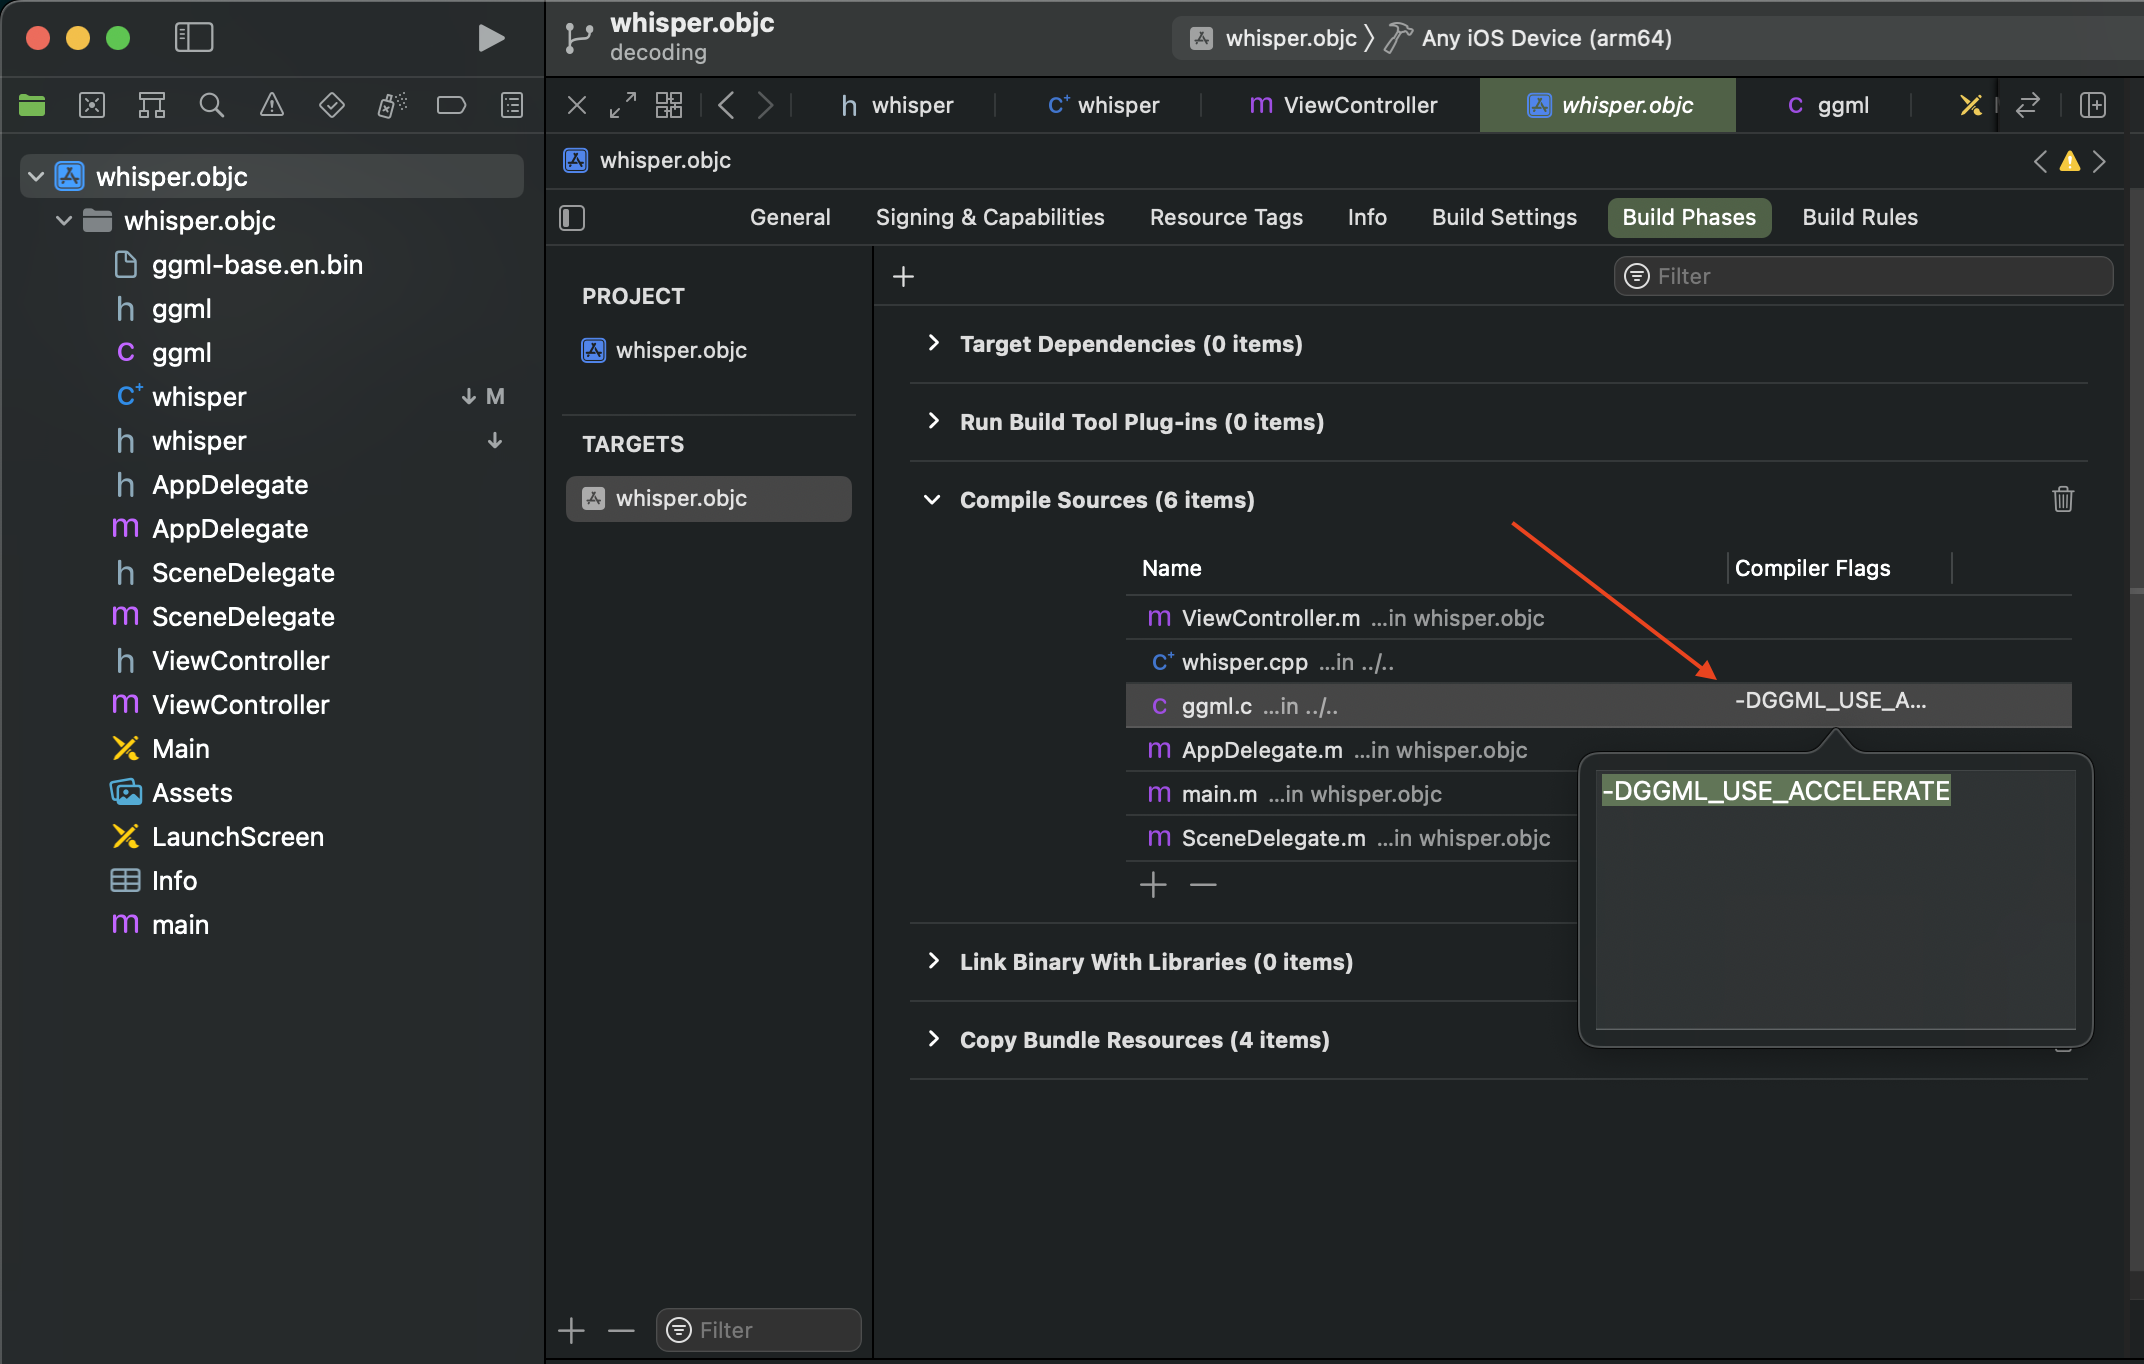The height and width of the screenshot is (1364, 2144).
Task: Open the General settings tab
Action: tap(790, 217)
